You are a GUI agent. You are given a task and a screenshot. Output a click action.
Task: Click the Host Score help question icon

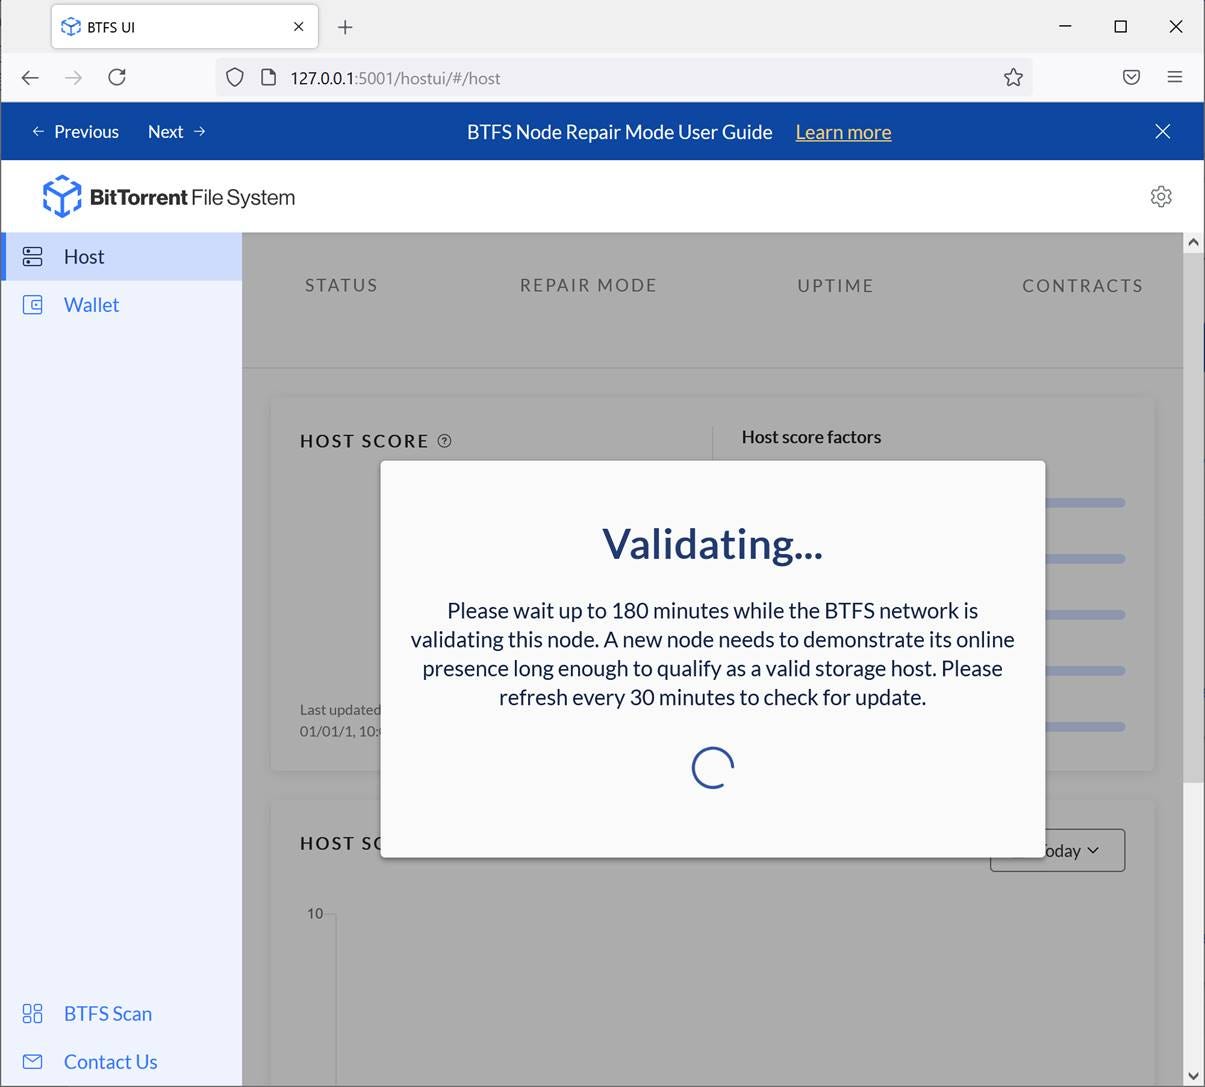click(x=445, y=441)
